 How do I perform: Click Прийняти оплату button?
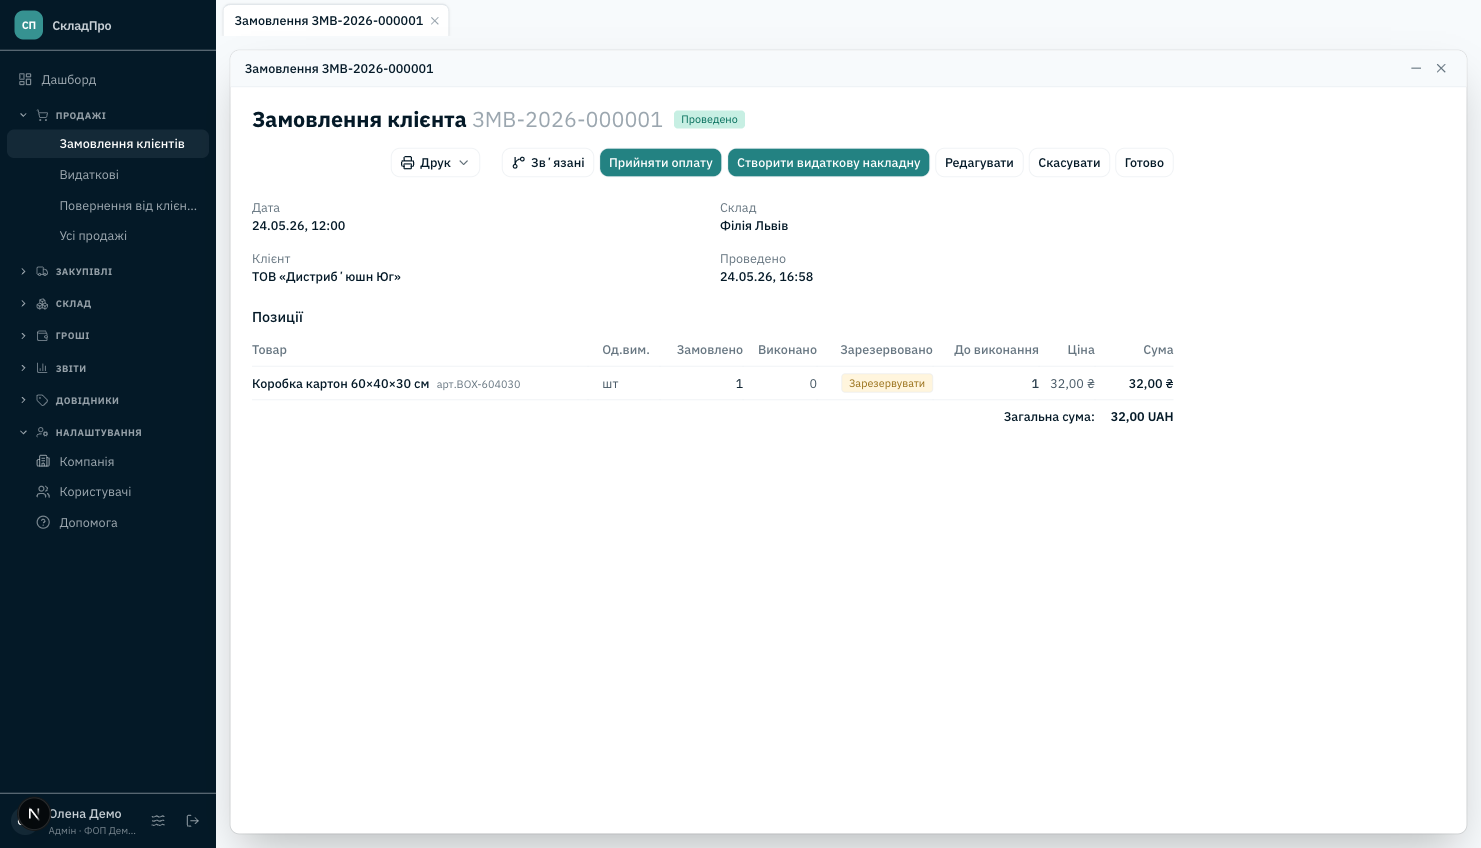[x=661, y=163]
